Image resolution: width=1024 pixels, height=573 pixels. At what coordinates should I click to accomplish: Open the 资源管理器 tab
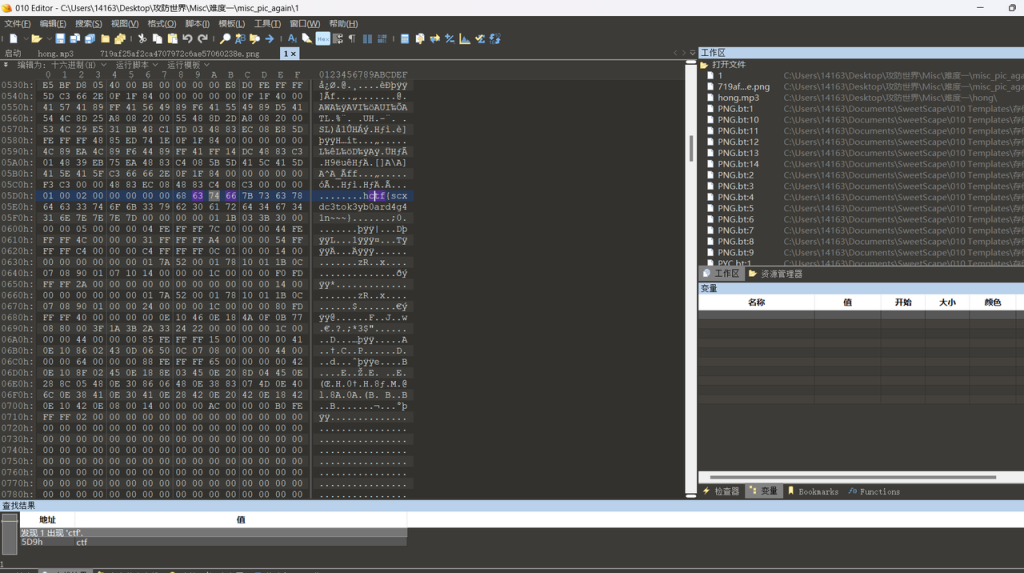780,273
